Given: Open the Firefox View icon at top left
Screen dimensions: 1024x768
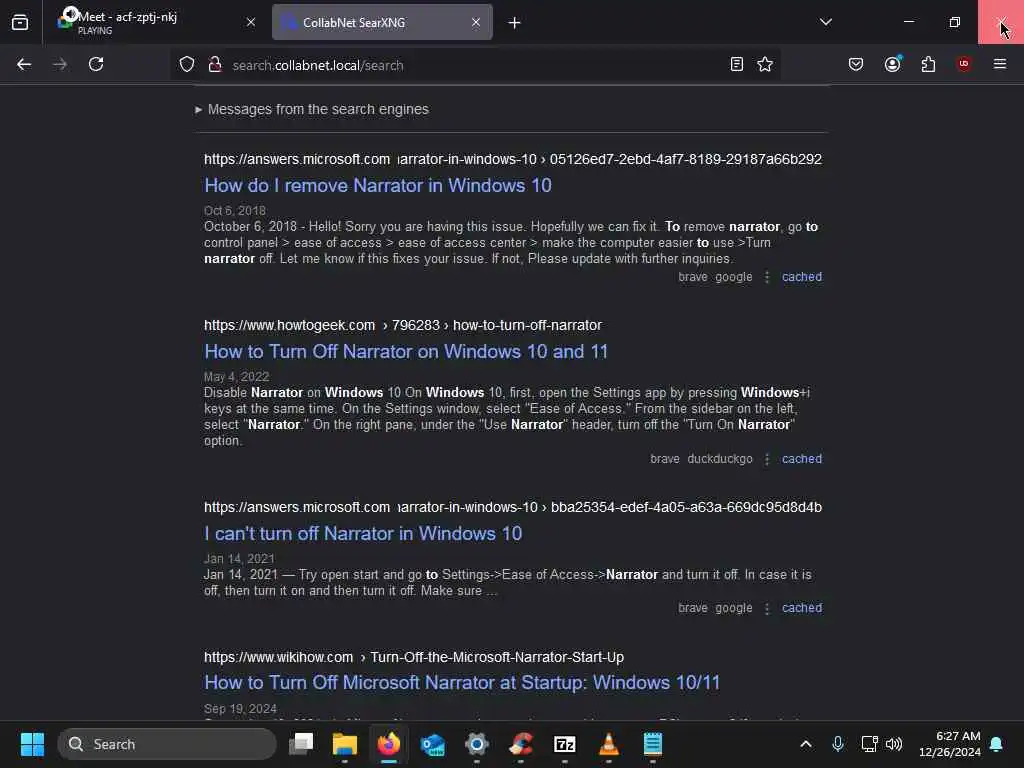Looking at the screenshot, I should point(20,22).
